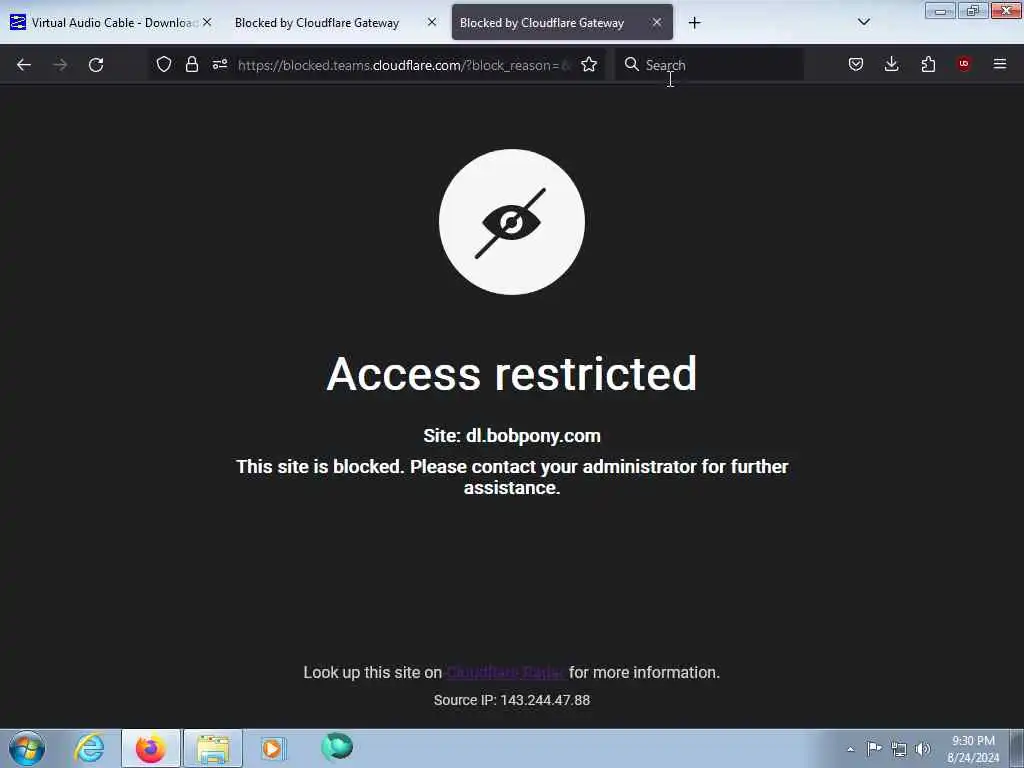This screenshot has height=768, width=1024.
Task: Open Action Center flag icon
Action: (874, 748)
